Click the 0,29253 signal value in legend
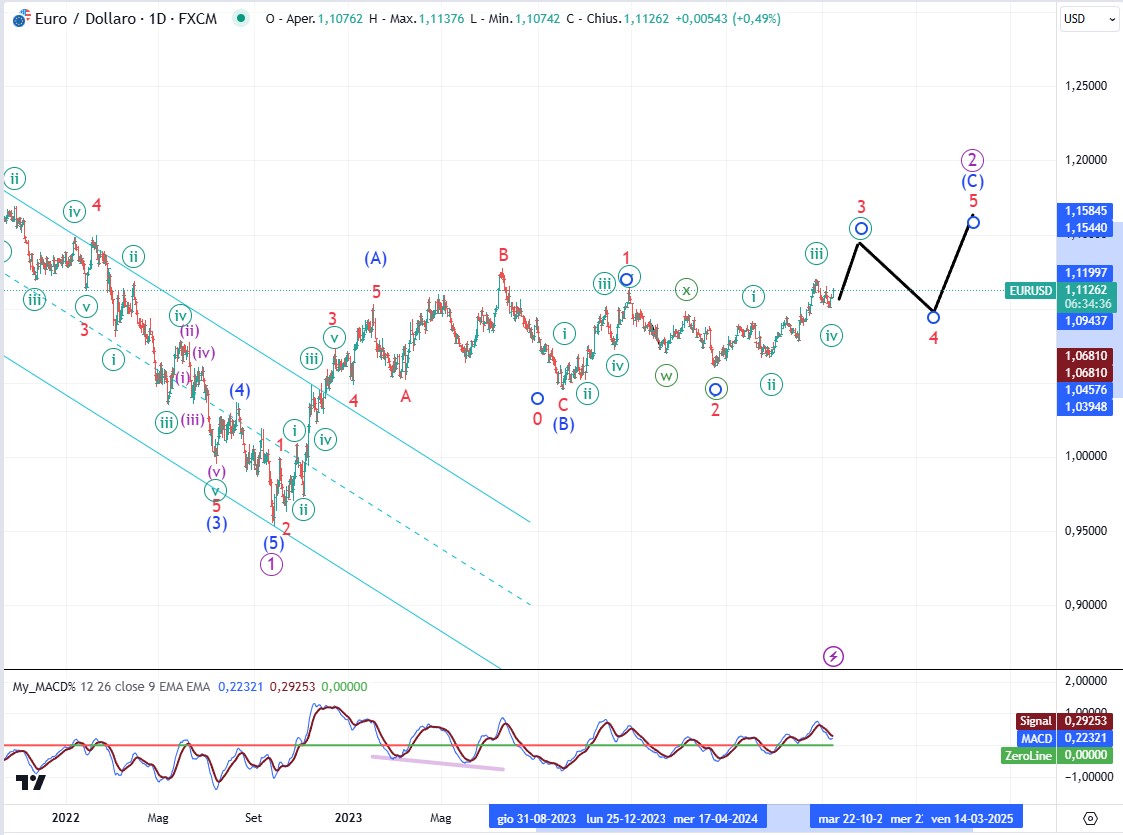This screenshot has width=1123, height=835. click(x=292, y=686)
